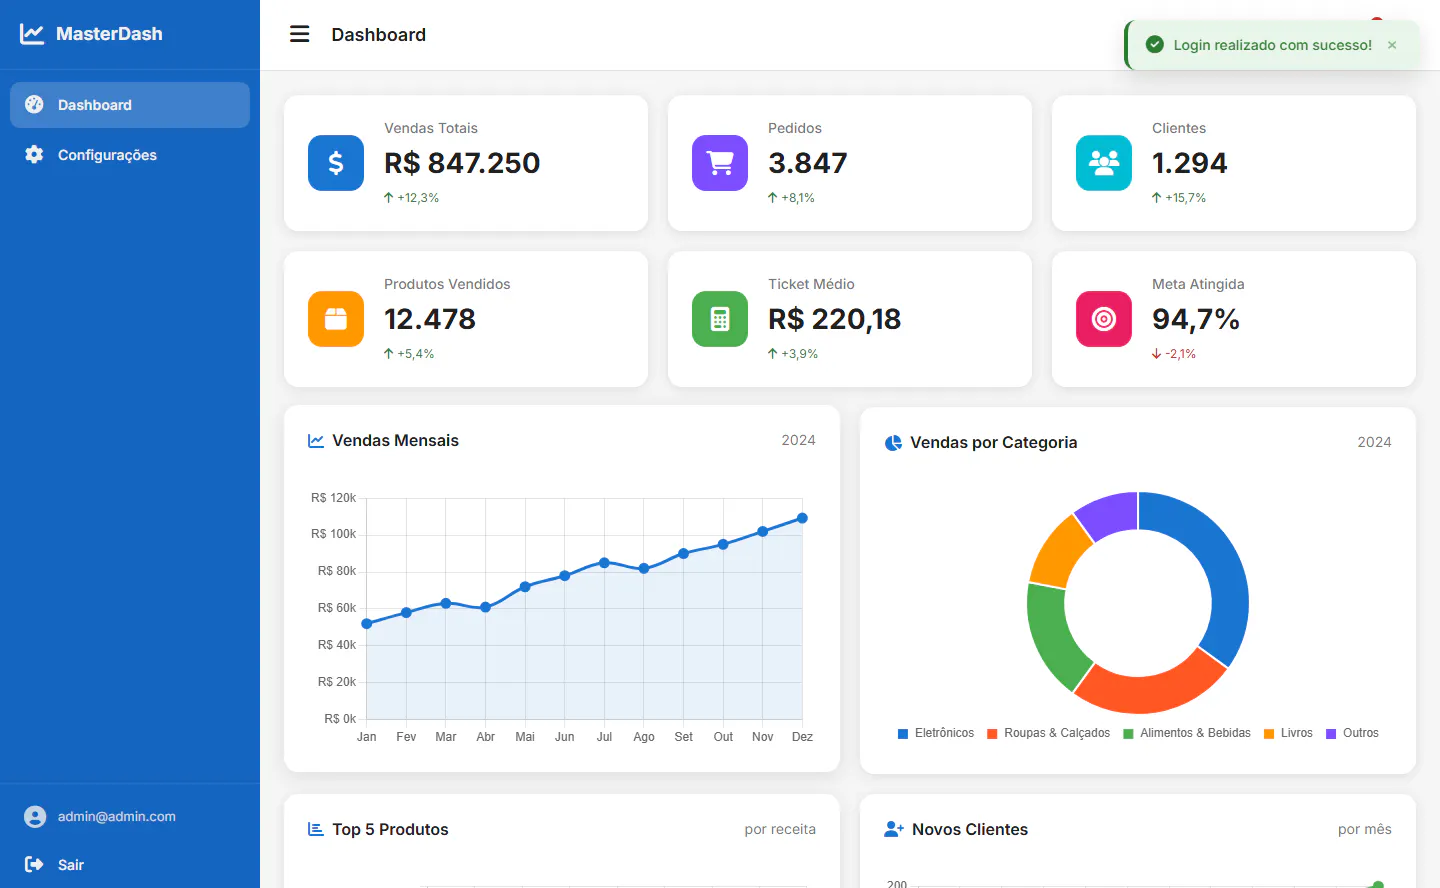Click the users icon on Clientes card
The image size is (1440, 888).
1104,163
